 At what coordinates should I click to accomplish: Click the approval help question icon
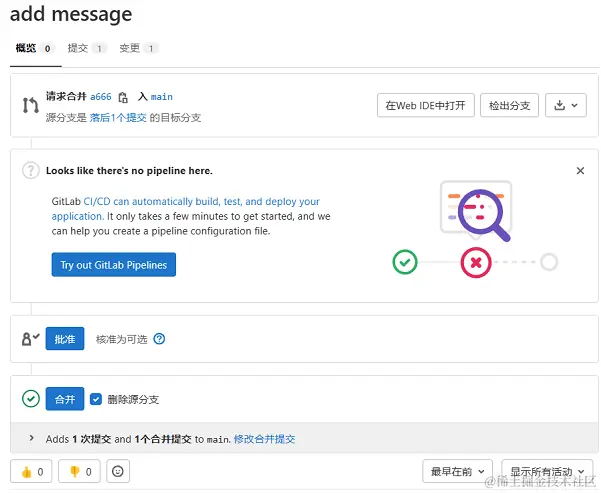(159, 339)
